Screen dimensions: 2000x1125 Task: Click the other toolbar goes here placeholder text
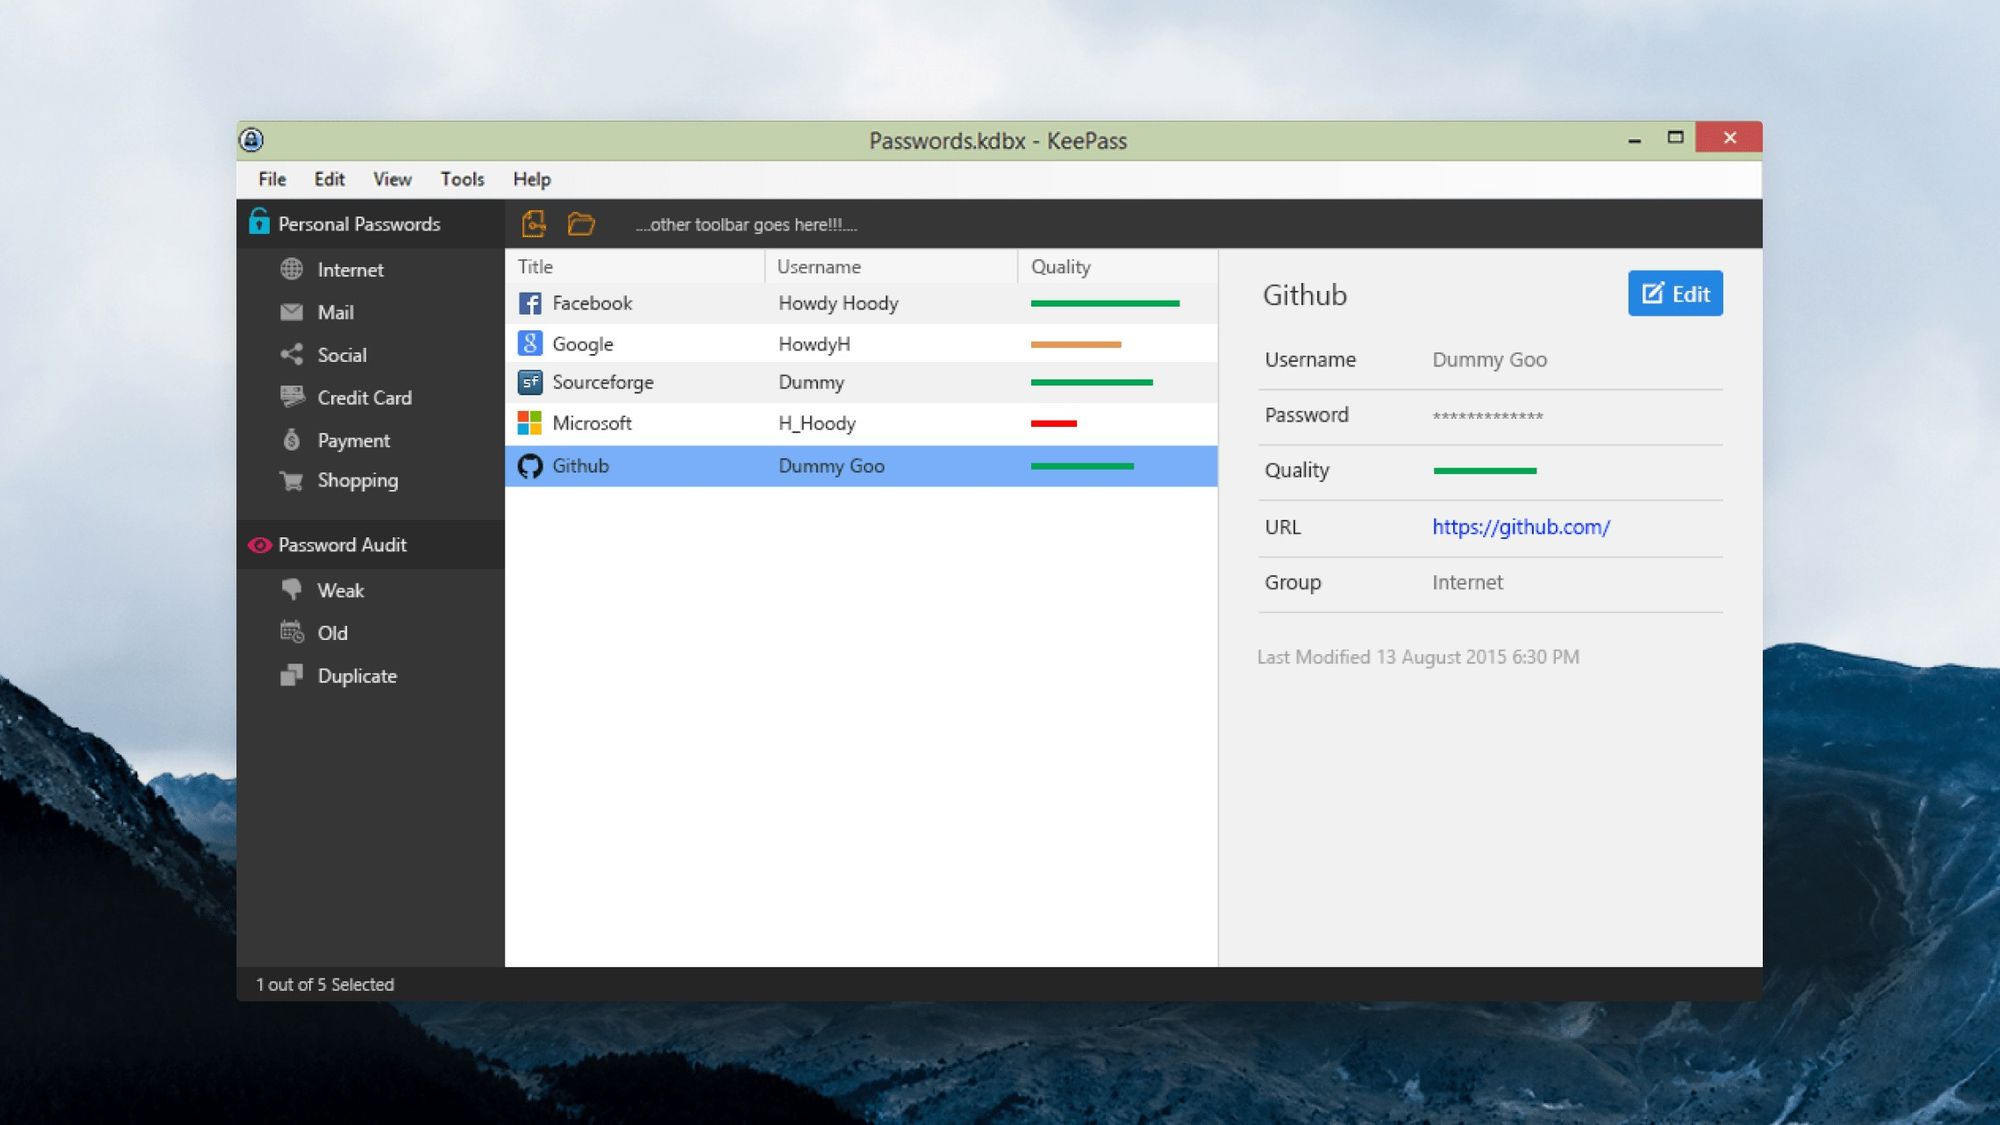click(x=746, y=225)
